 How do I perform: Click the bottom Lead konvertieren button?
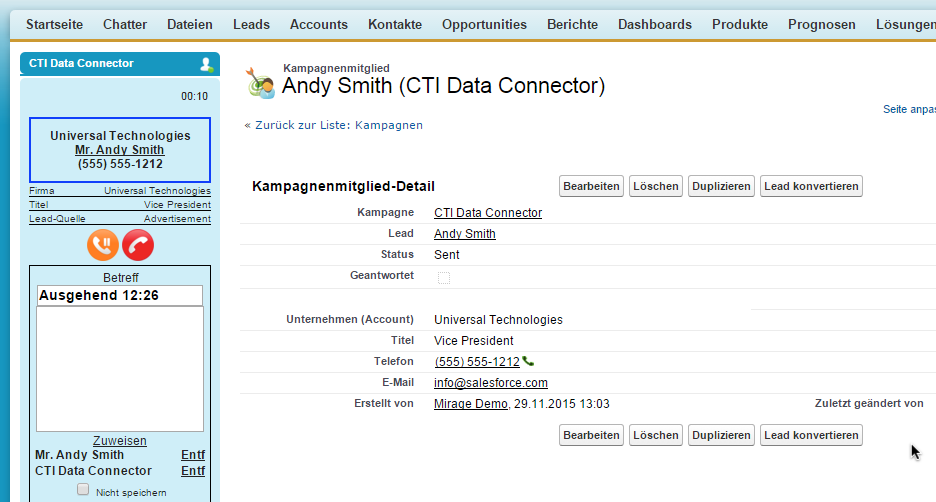click(x=811, y=435)
